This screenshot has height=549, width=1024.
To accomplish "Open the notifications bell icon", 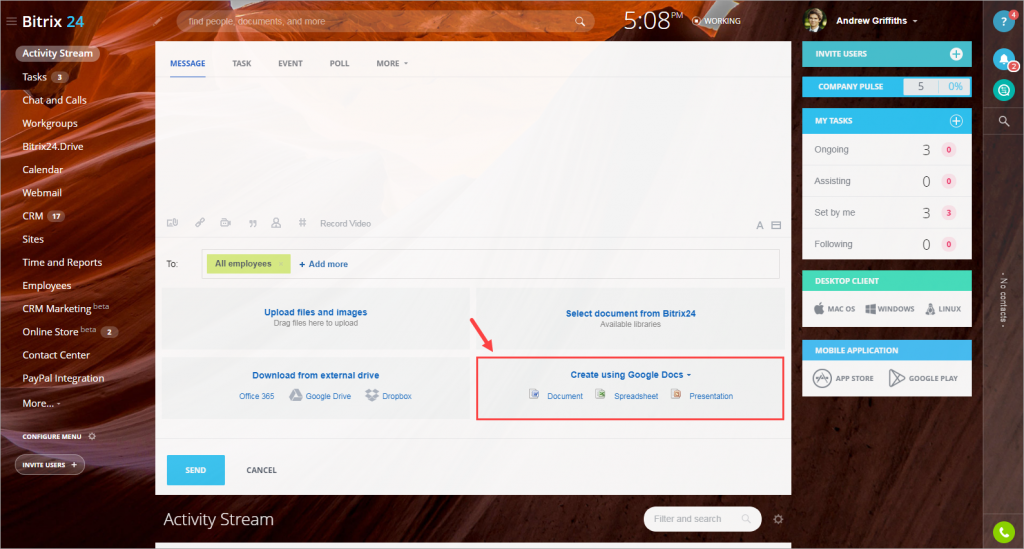I will pos(1004,59).
